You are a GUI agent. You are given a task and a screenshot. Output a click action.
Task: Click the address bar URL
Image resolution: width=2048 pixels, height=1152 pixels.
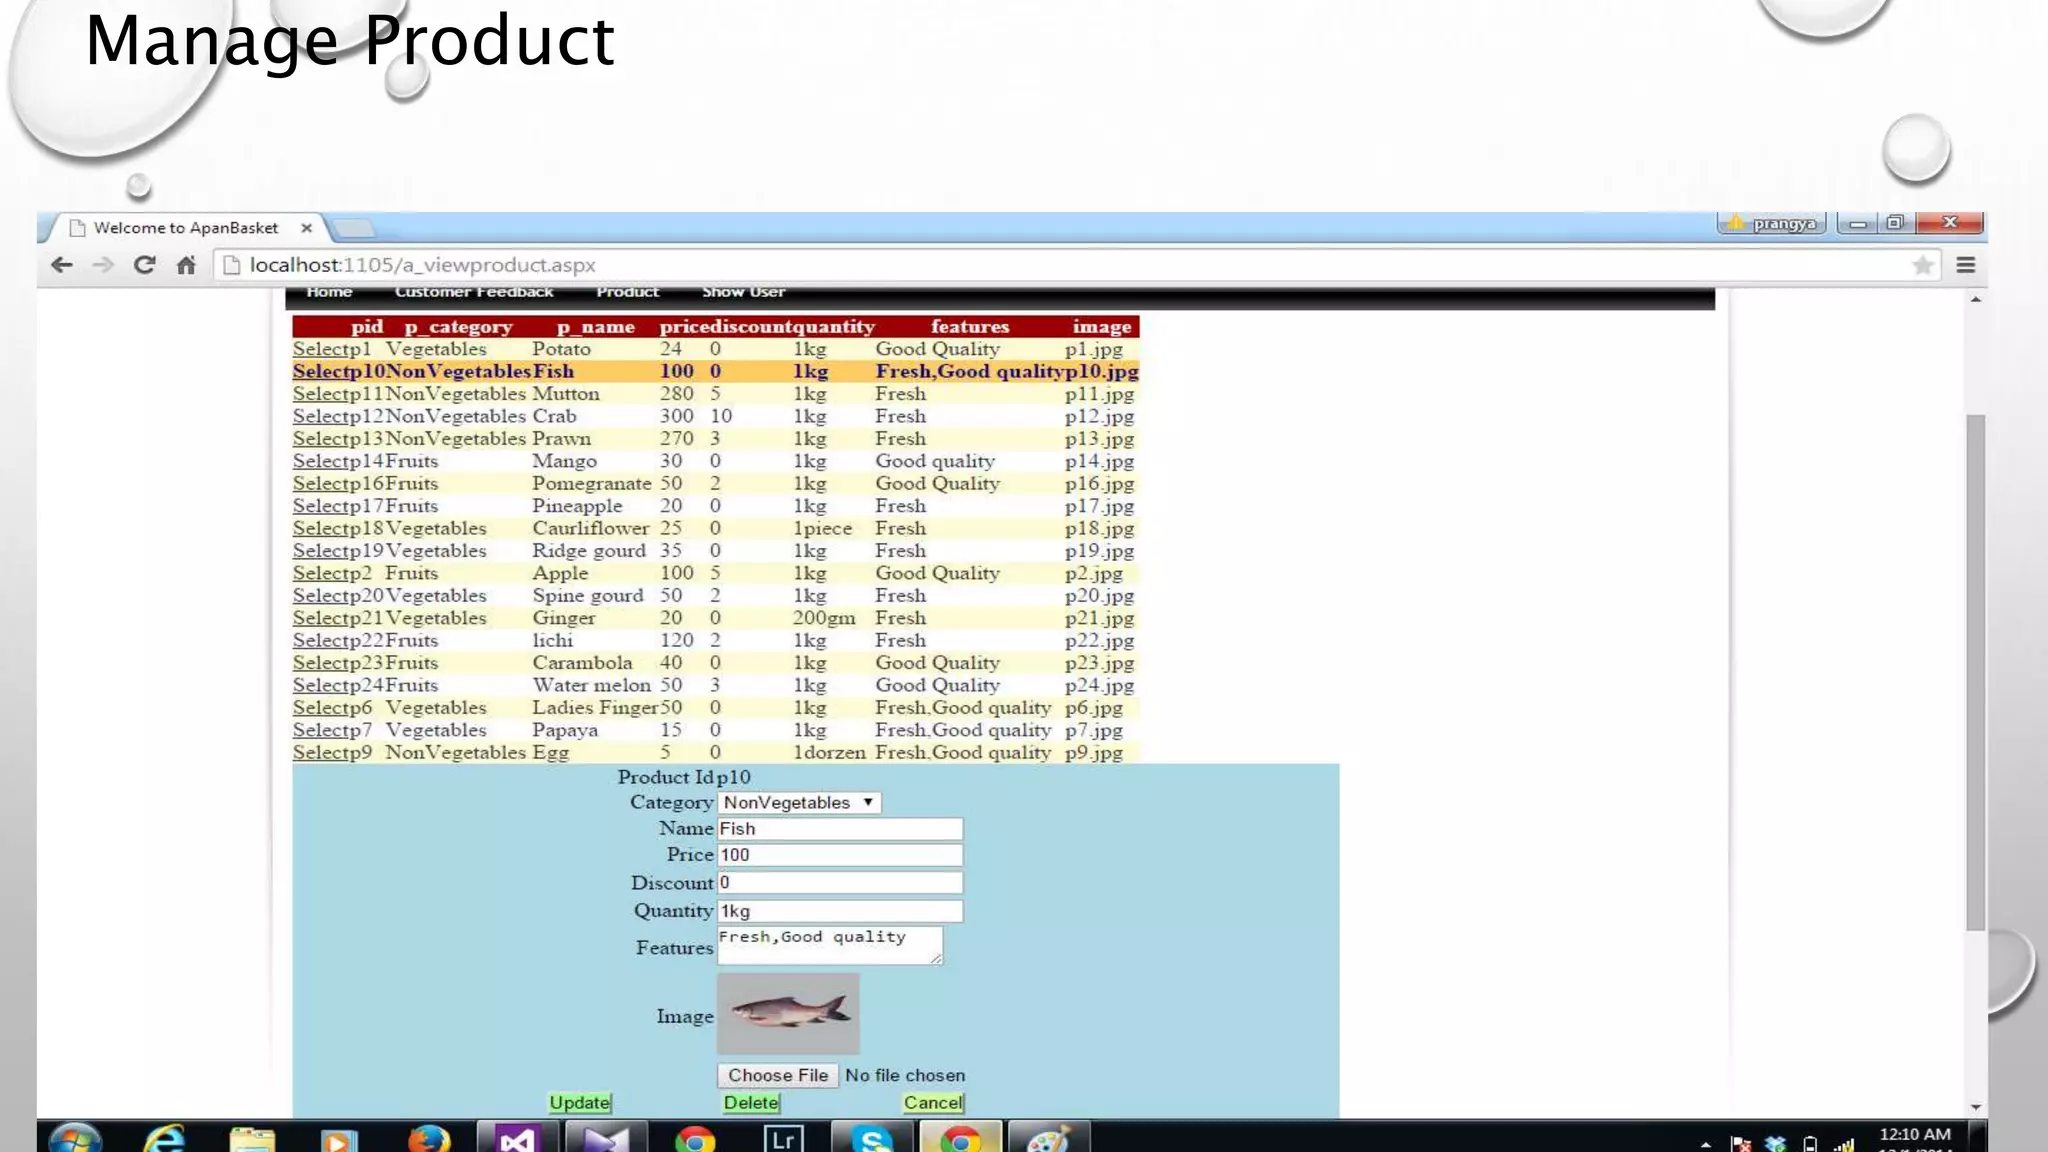pos(422,265)
